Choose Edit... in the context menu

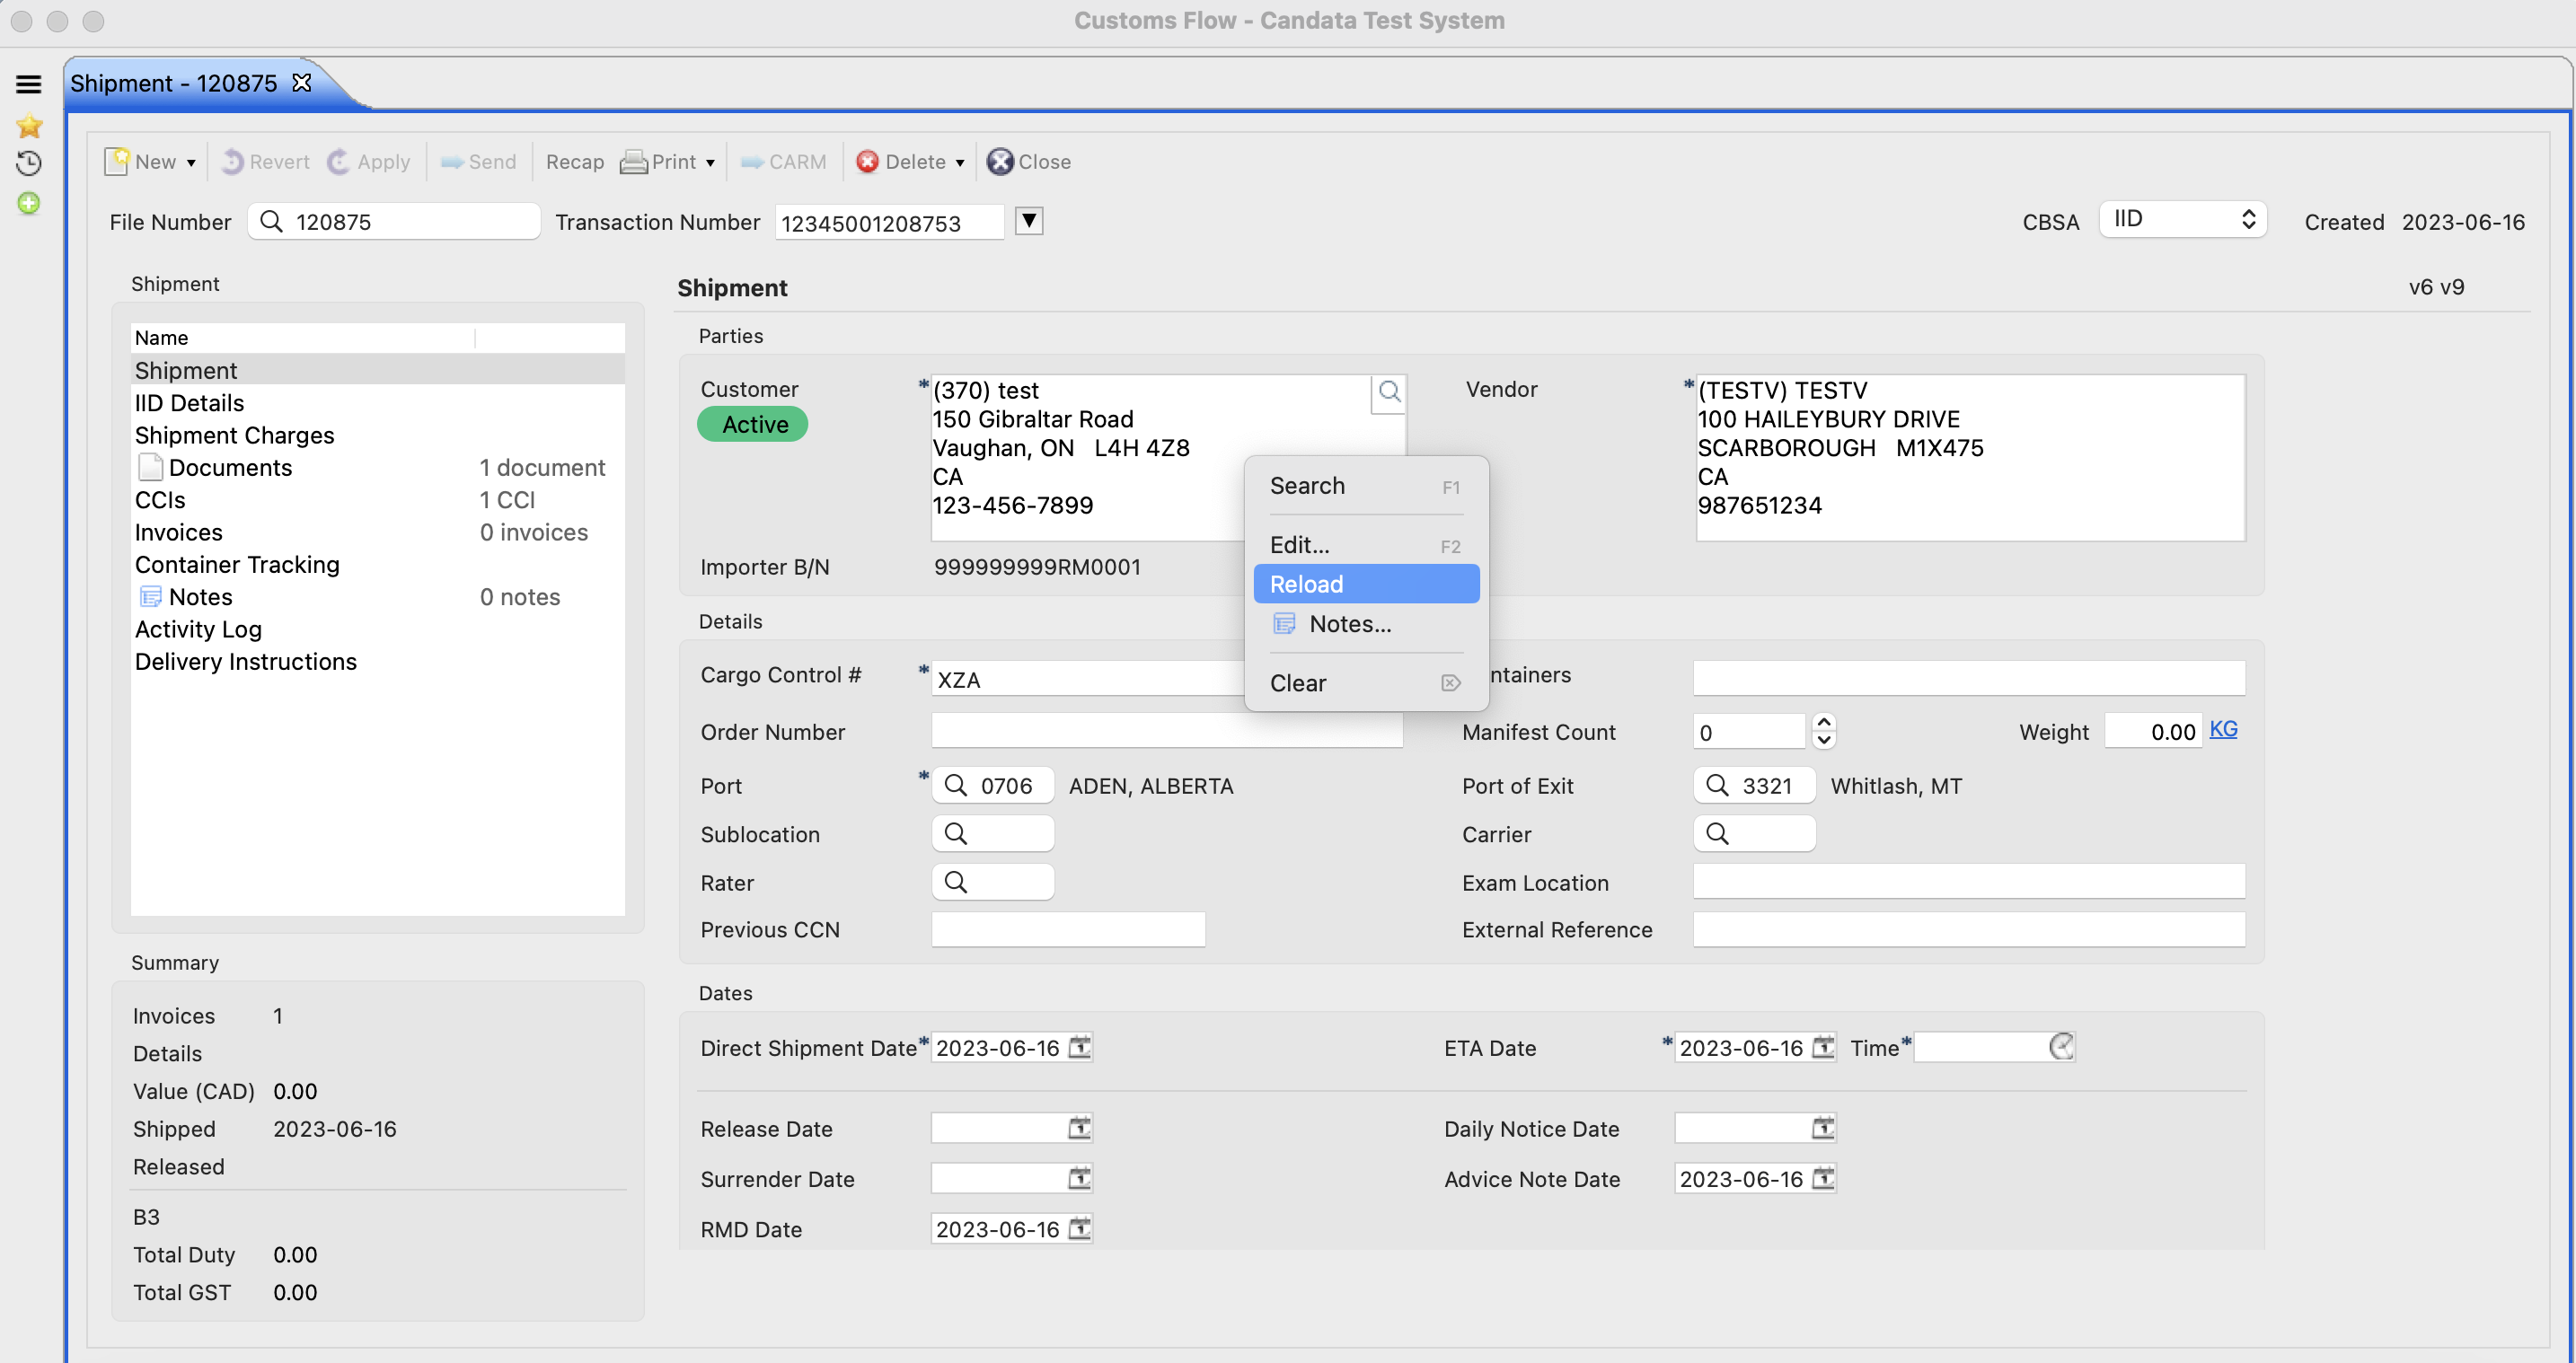point(1366,545)
